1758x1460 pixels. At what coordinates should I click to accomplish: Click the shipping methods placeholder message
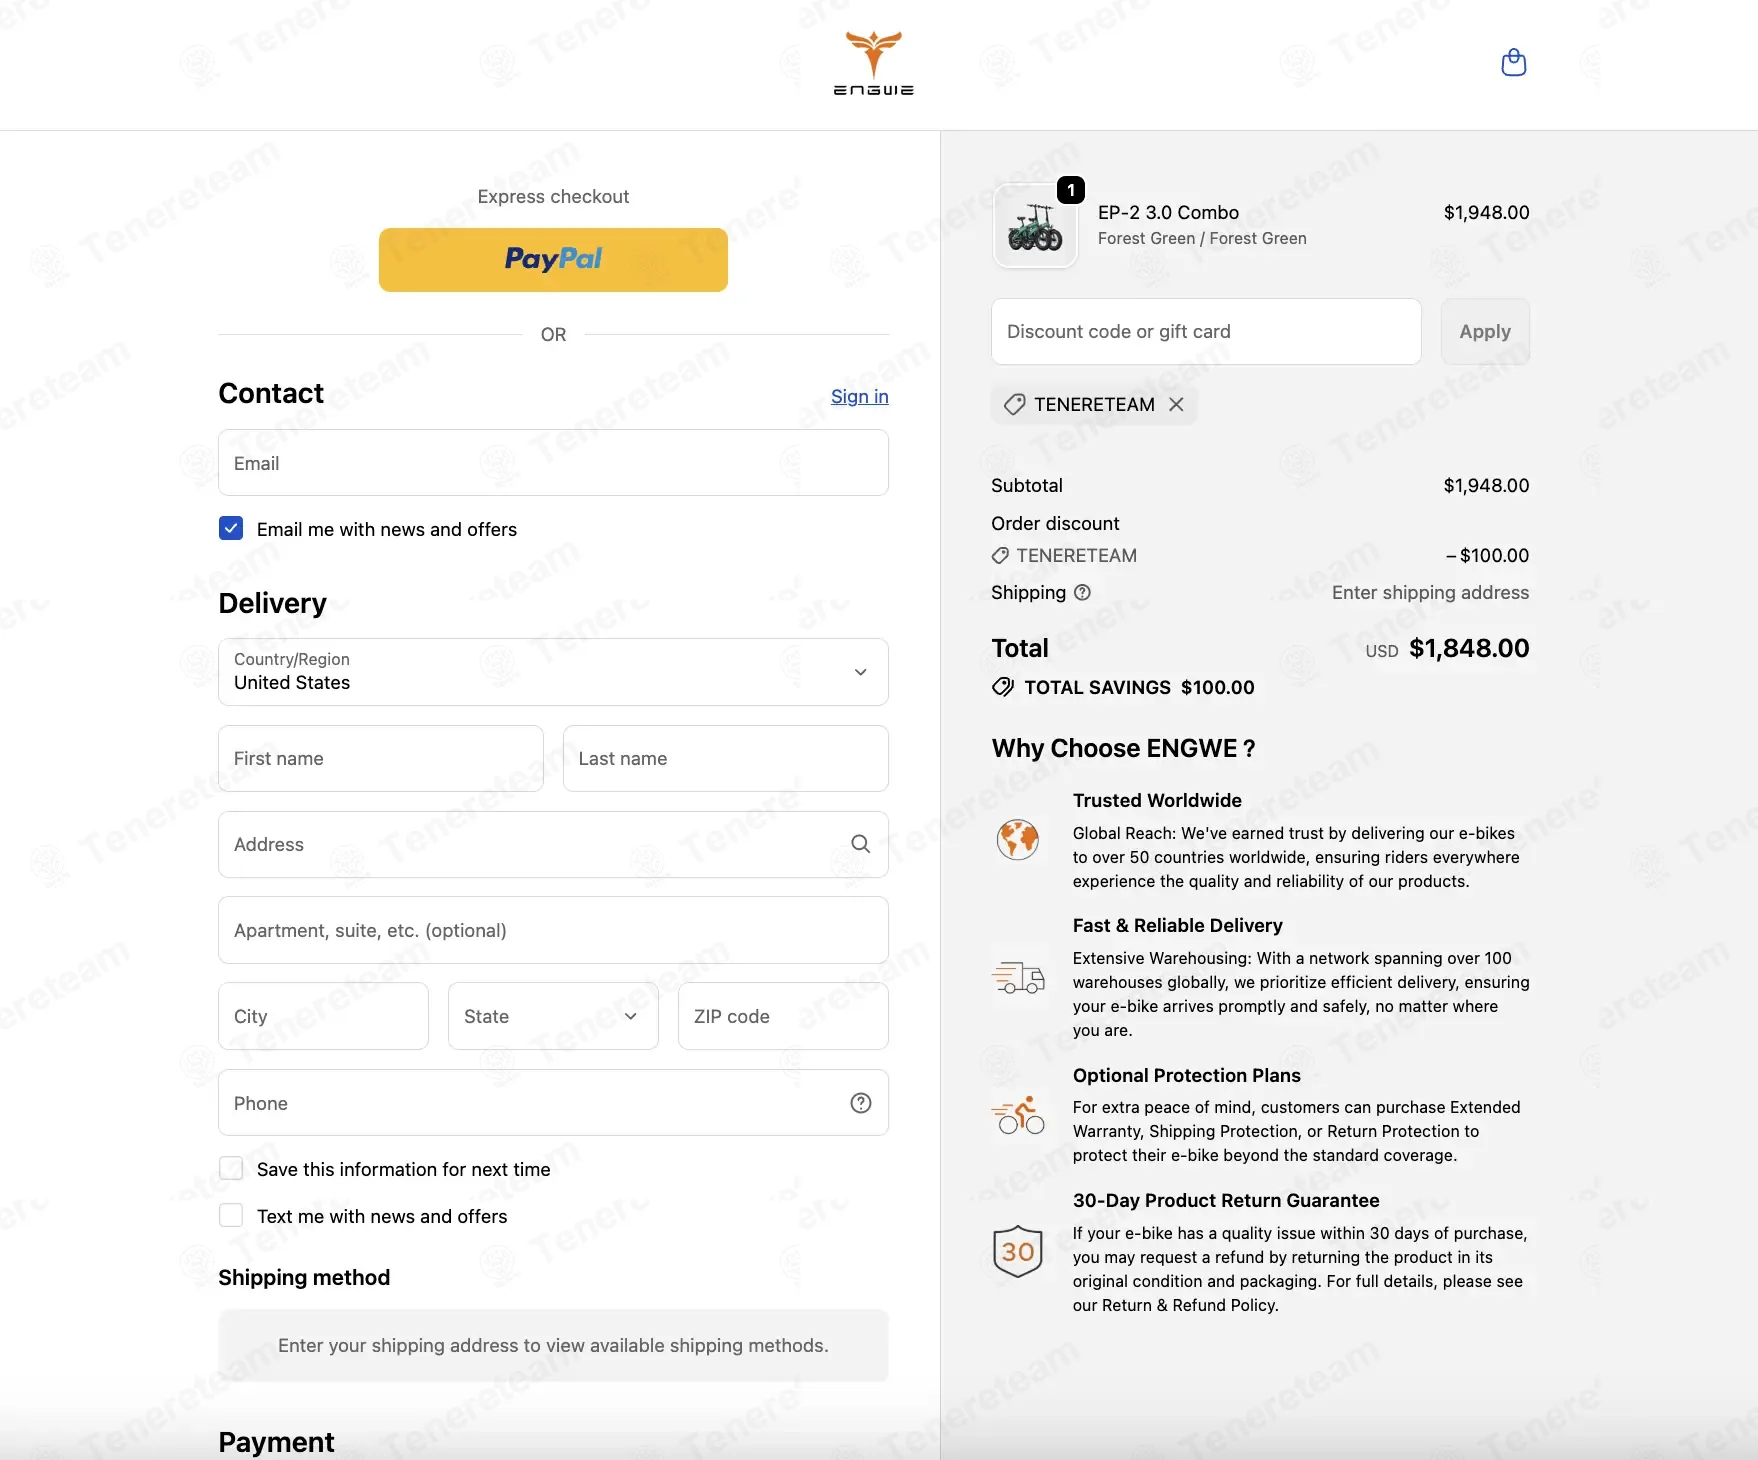pyautogui.click(x=553, y=1345)
